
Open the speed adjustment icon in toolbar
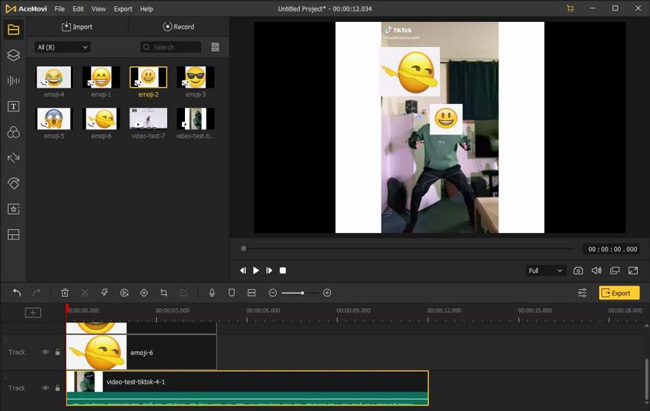pyautogui.click(x=124, y=293)
